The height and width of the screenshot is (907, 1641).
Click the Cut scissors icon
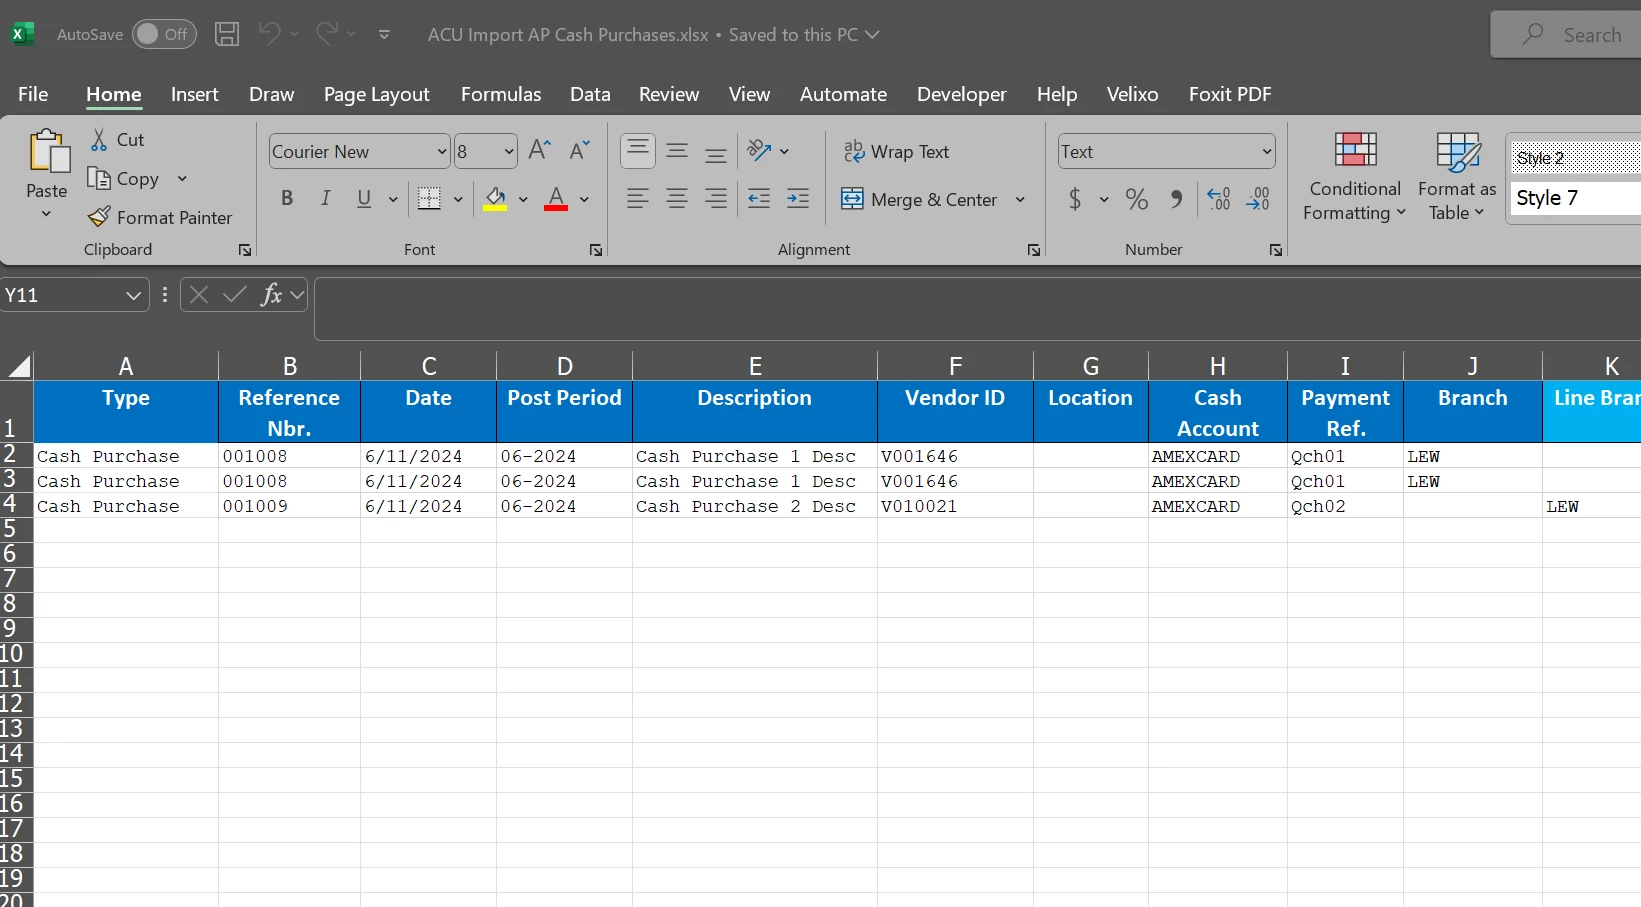click(99, 139)
